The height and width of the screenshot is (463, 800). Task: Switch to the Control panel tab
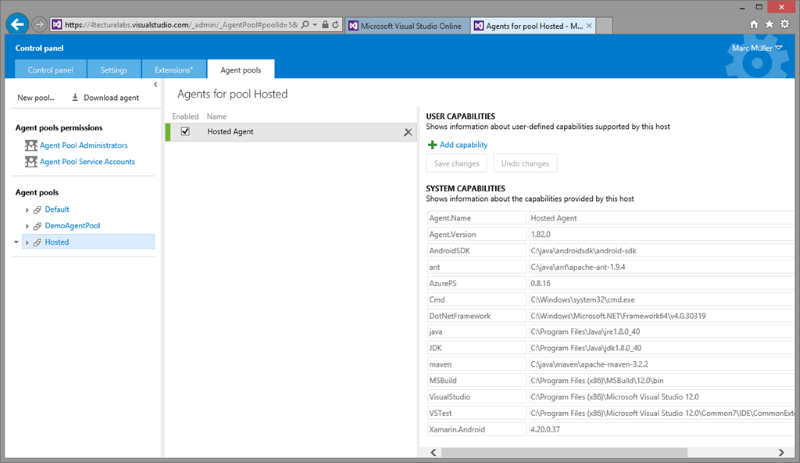tap(51, 69)
